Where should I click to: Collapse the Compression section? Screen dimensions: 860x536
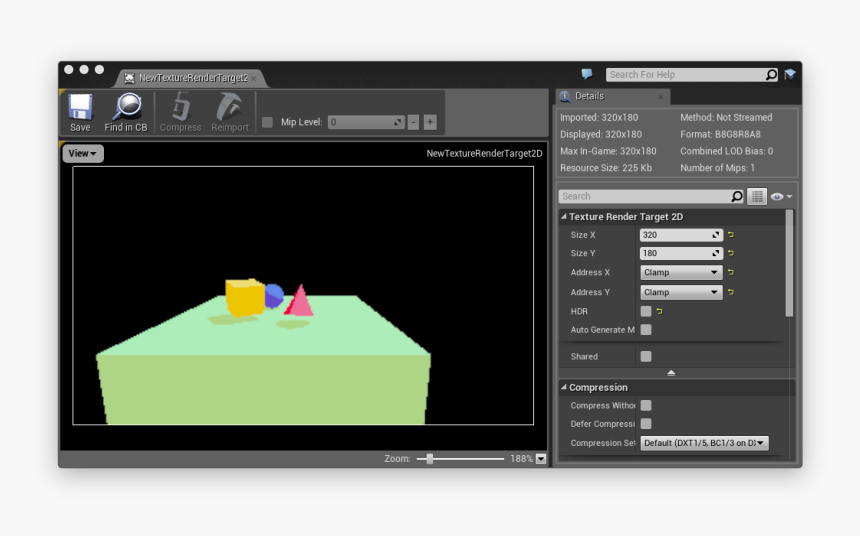pos(563,387)
